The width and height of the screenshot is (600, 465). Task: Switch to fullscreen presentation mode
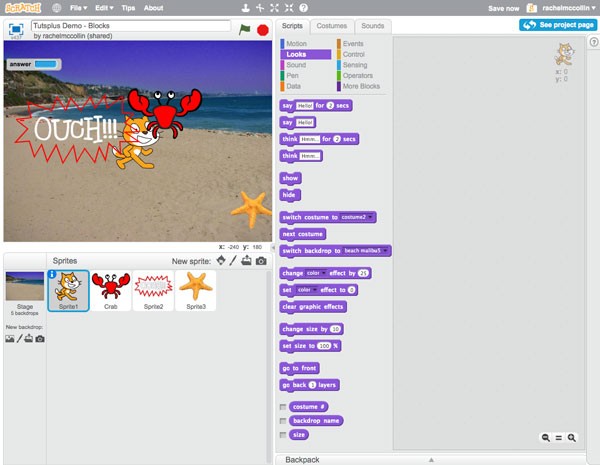point(16,29)
